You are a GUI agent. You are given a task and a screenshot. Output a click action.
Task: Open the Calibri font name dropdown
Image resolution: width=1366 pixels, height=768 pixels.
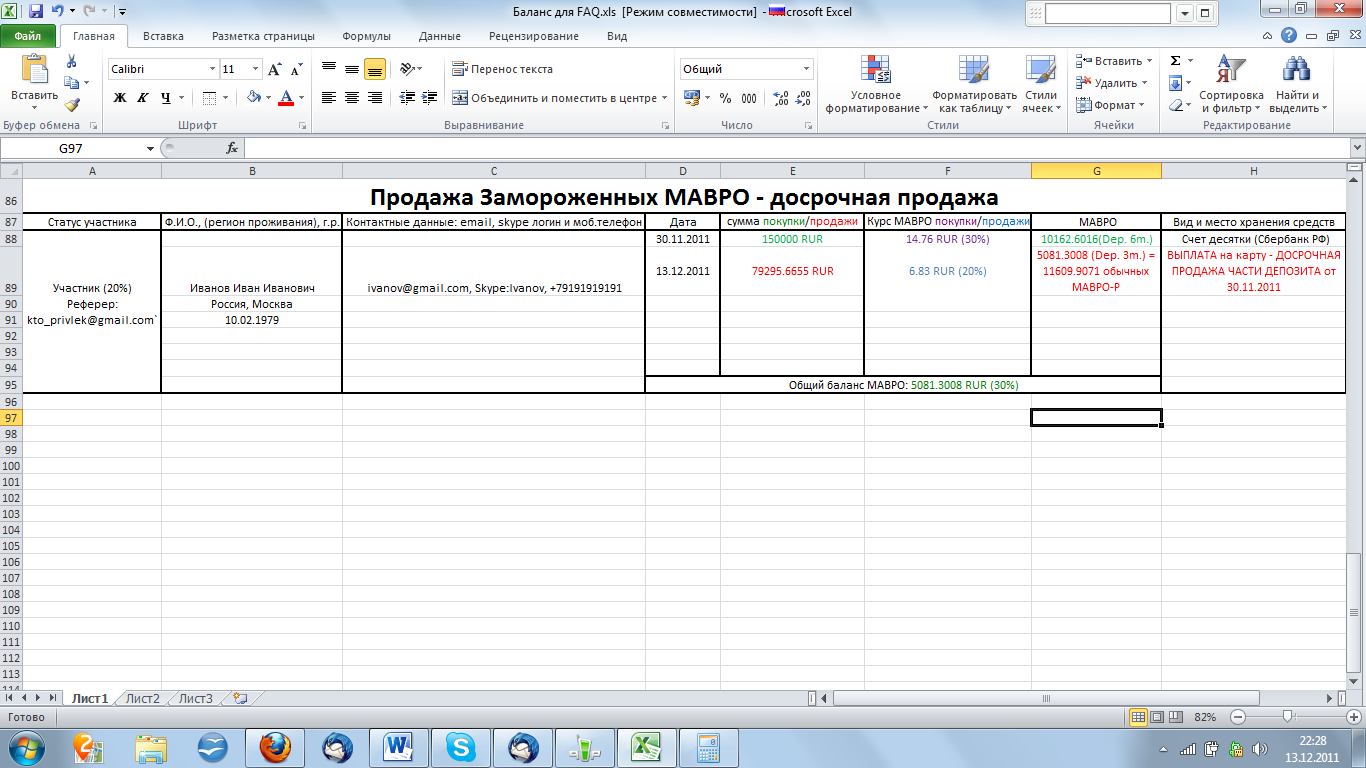pyautogui.click(x=212, y=69)
